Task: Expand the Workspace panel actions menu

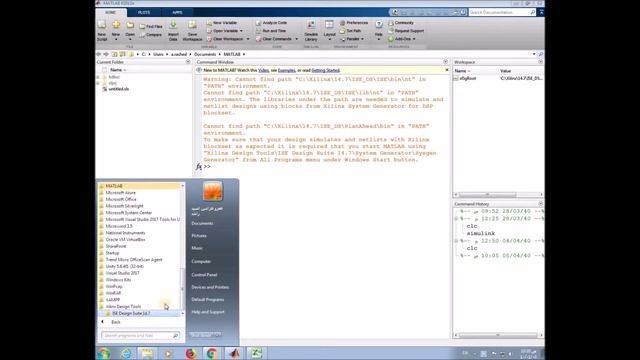Action: [x=540, y=62]
